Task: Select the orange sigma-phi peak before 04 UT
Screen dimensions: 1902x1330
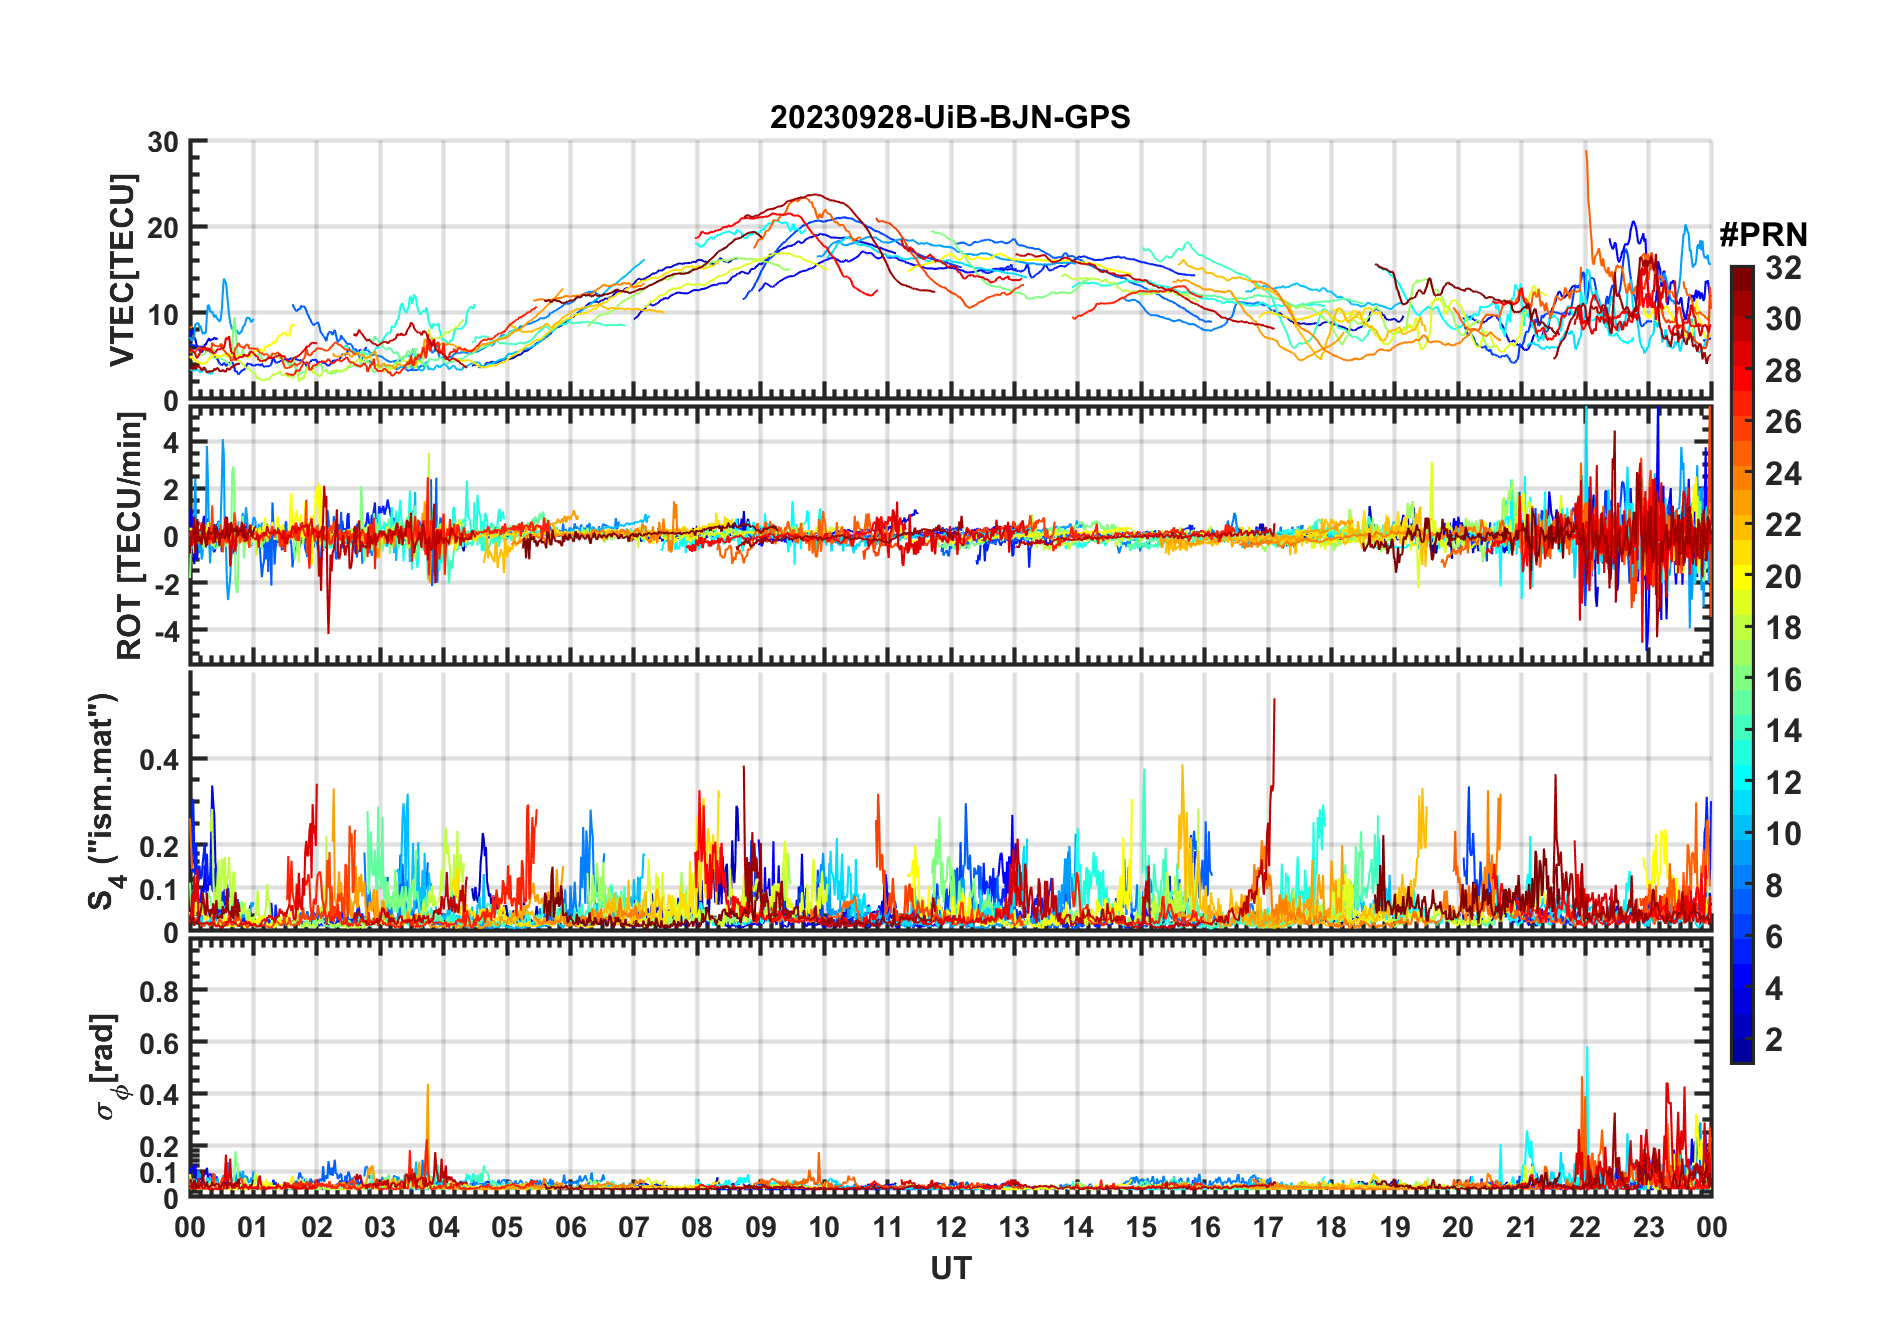Action: point(428,1088)
